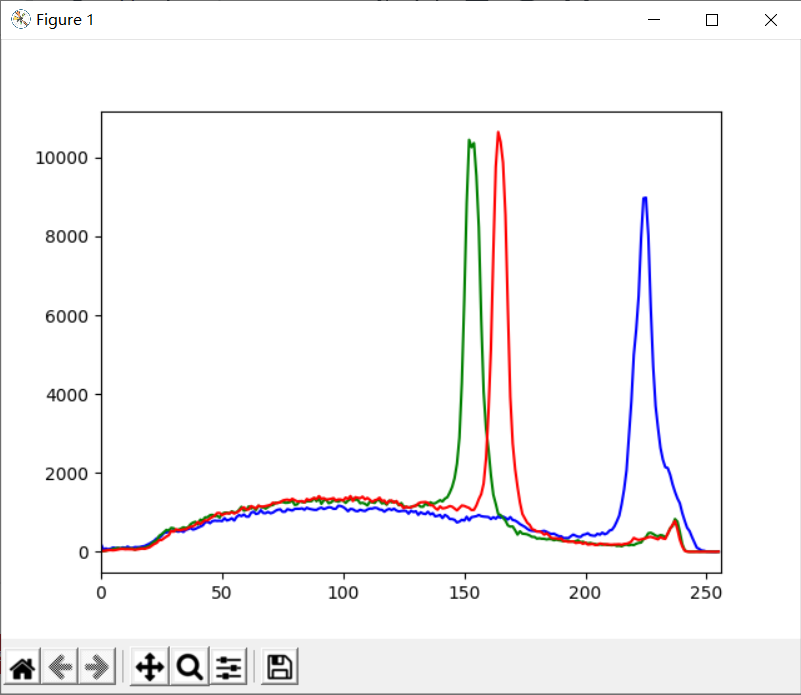Minimize the Figure 1 window
The width and height of the screenshot is (801, 695).
click(654, 20)
